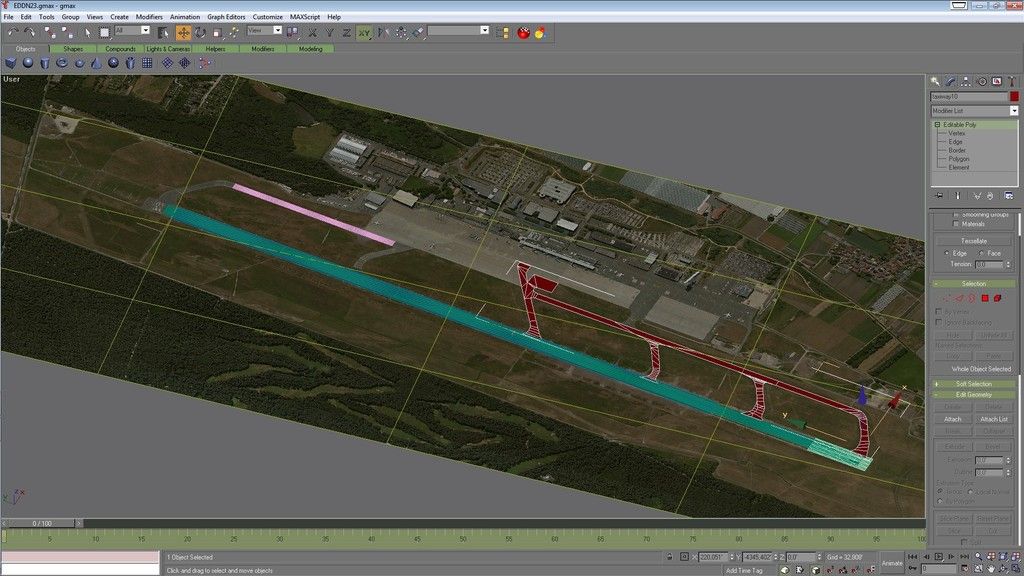Click the Undo arrow icon
This screenshot has height=576, width=1024.
tap(14, 33)
